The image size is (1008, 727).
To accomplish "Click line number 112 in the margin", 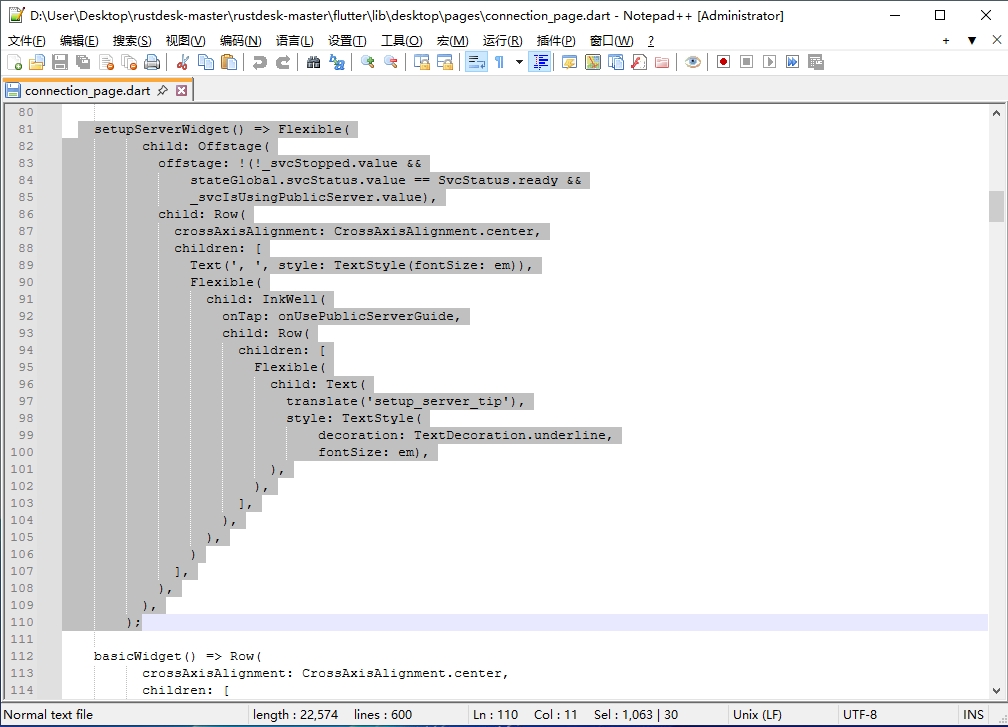I will (x=22, y=656).
